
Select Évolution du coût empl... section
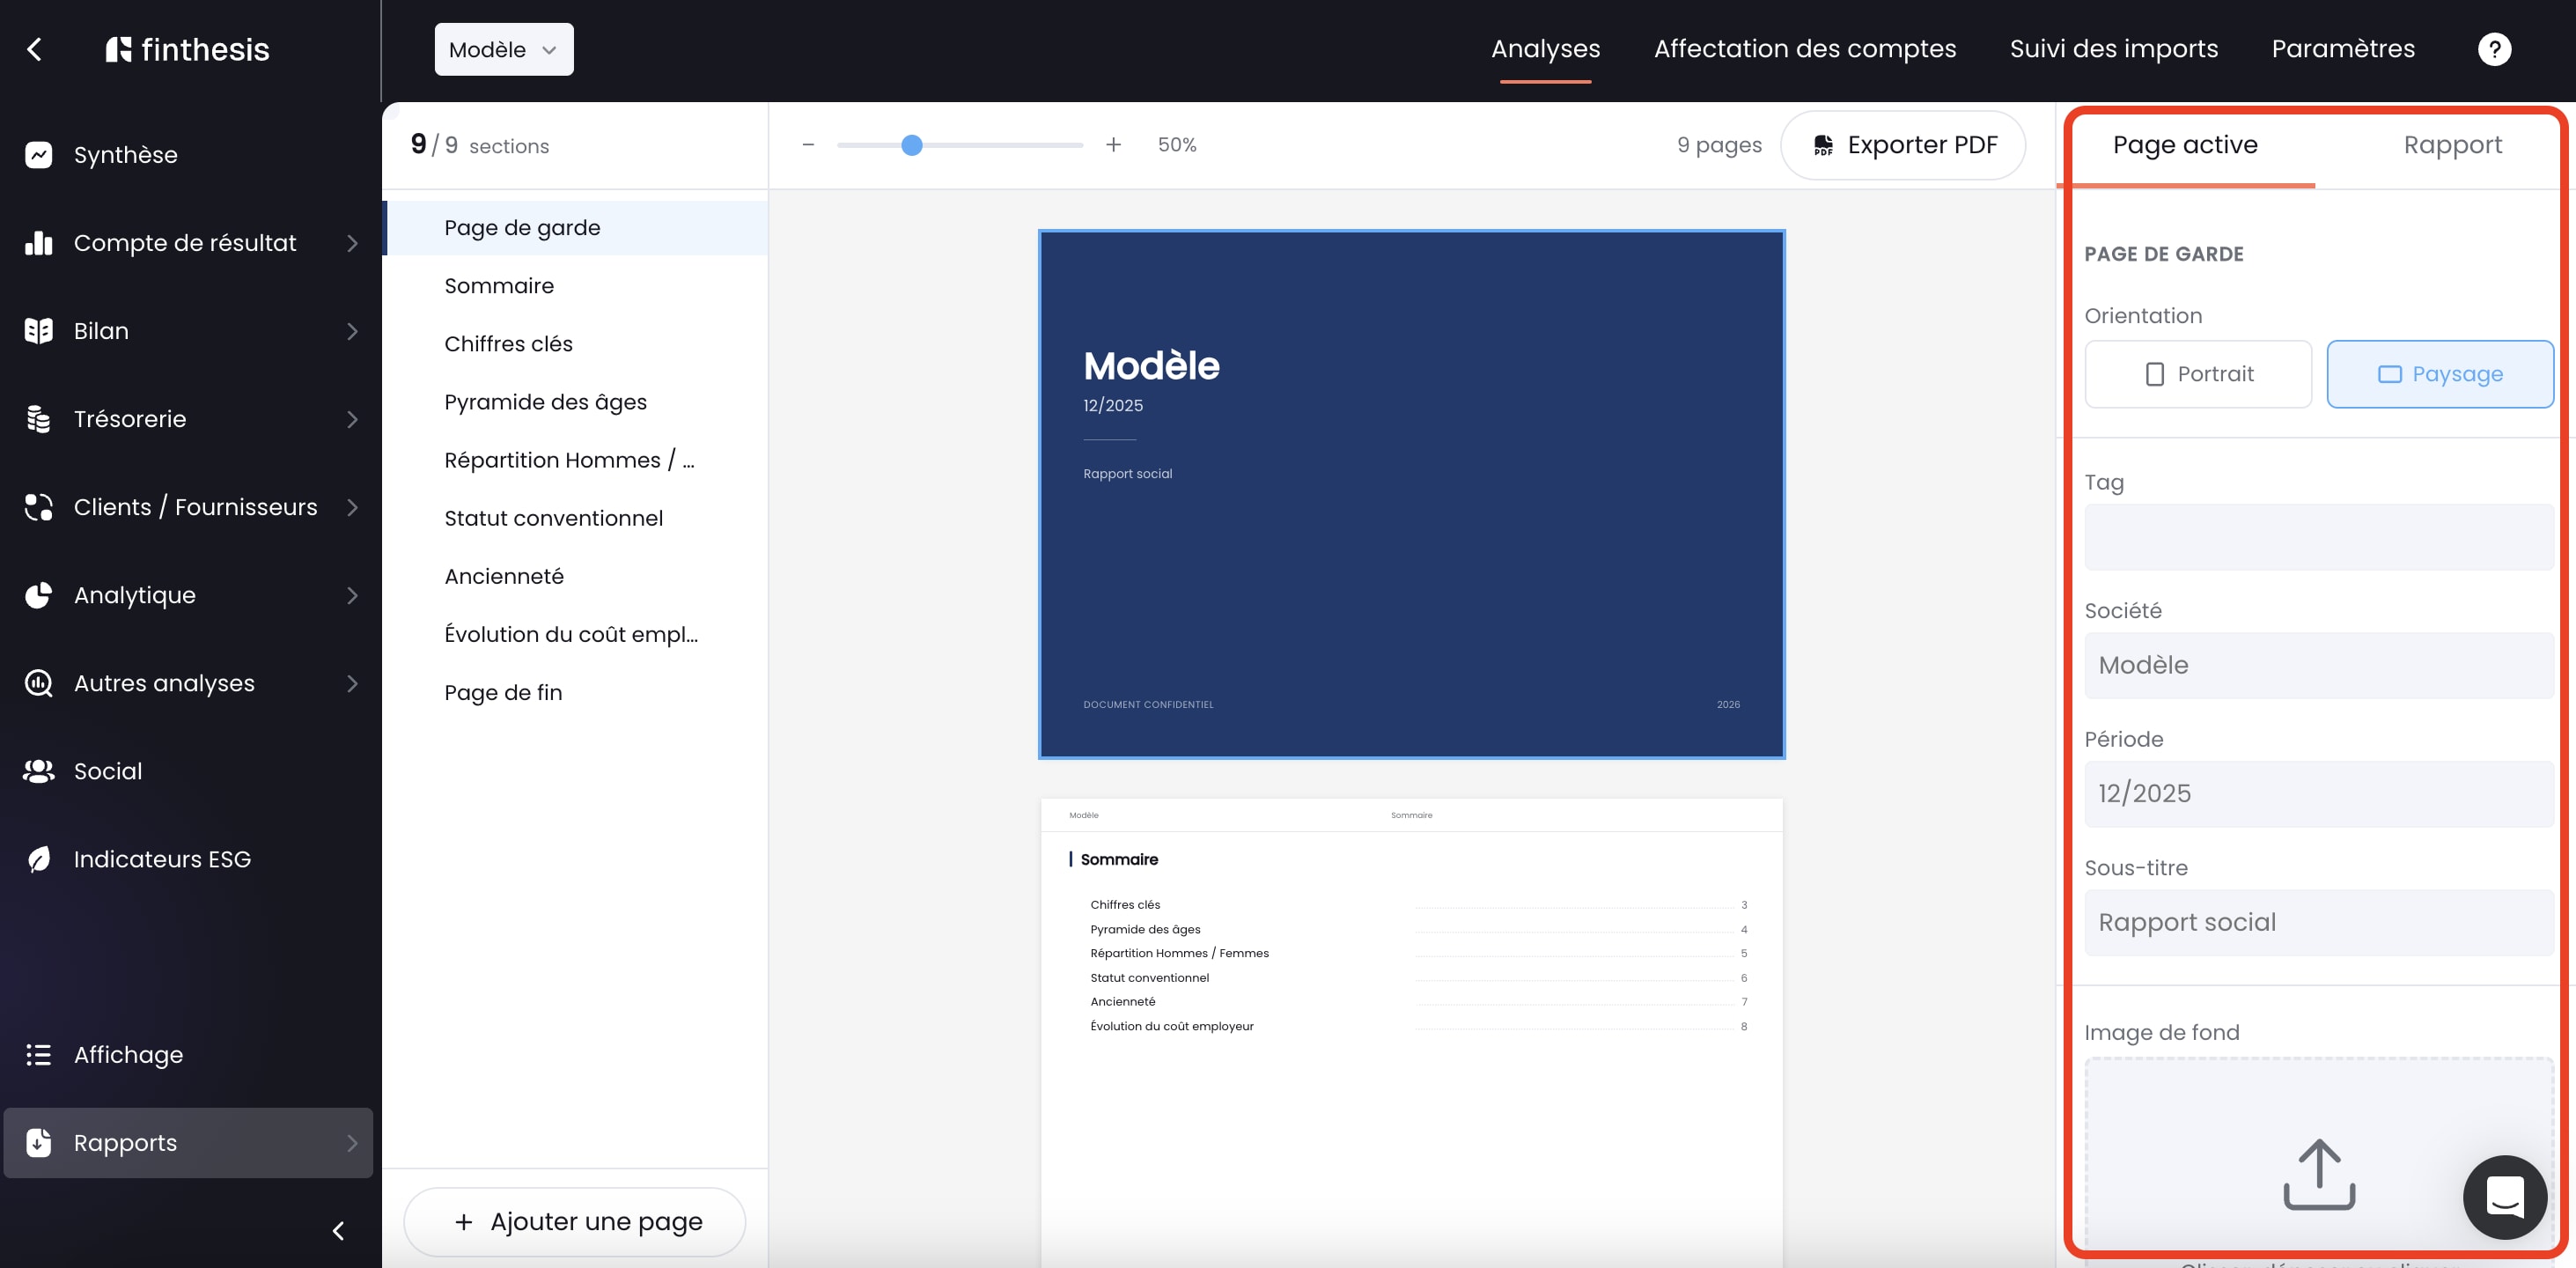(x=576, y=634)
